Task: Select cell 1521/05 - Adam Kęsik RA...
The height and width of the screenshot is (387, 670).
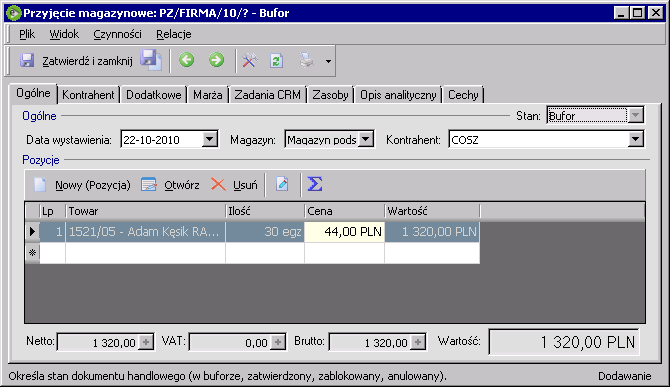Action: (145, 232)
